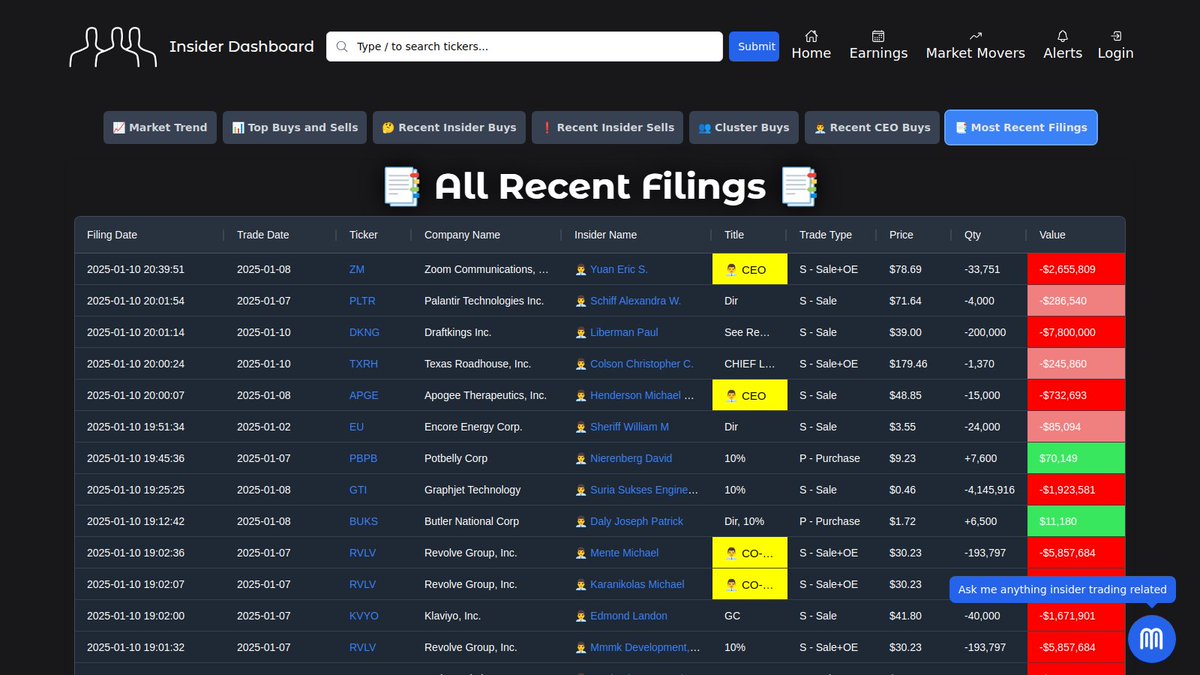The image size is (1200, 675).
Task: Click the person icon beside Schiff Alexandra W.
Action: point(581,301)
